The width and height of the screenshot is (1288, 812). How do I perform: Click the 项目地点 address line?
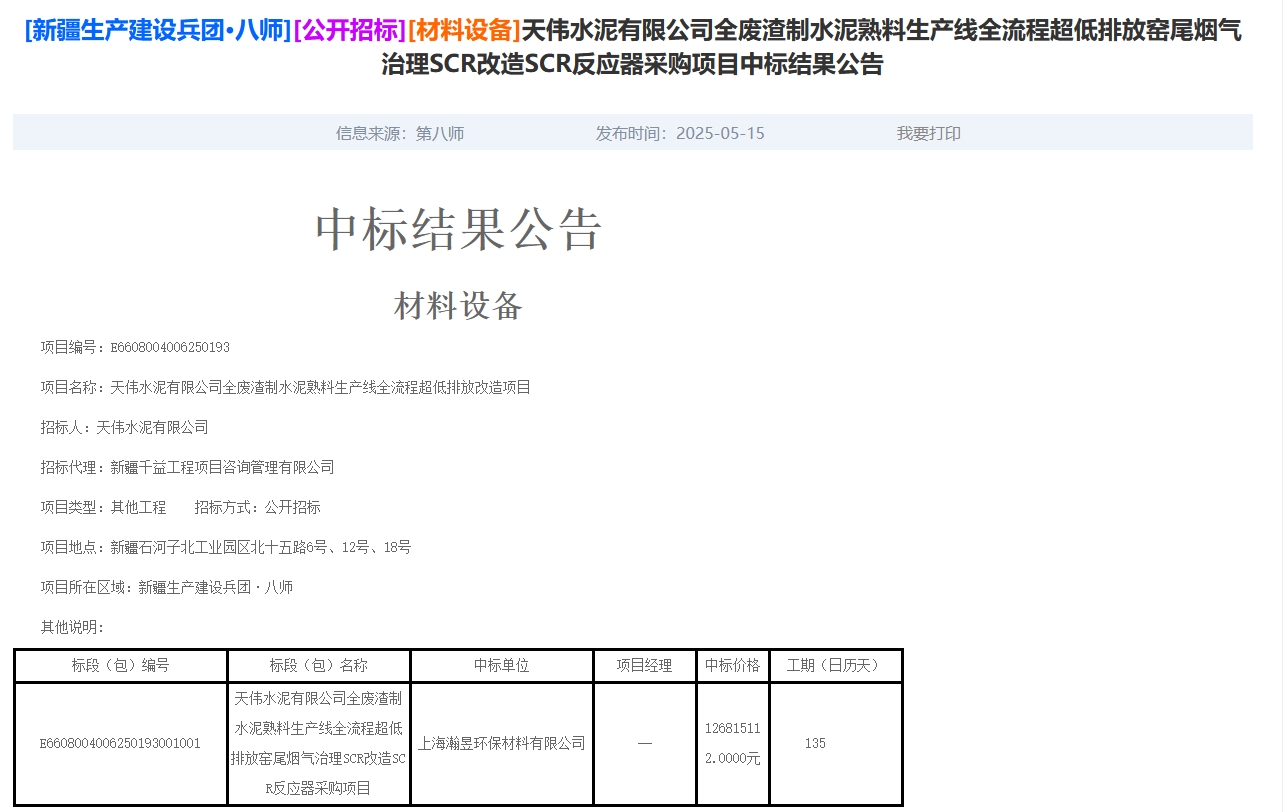[226, 547]
